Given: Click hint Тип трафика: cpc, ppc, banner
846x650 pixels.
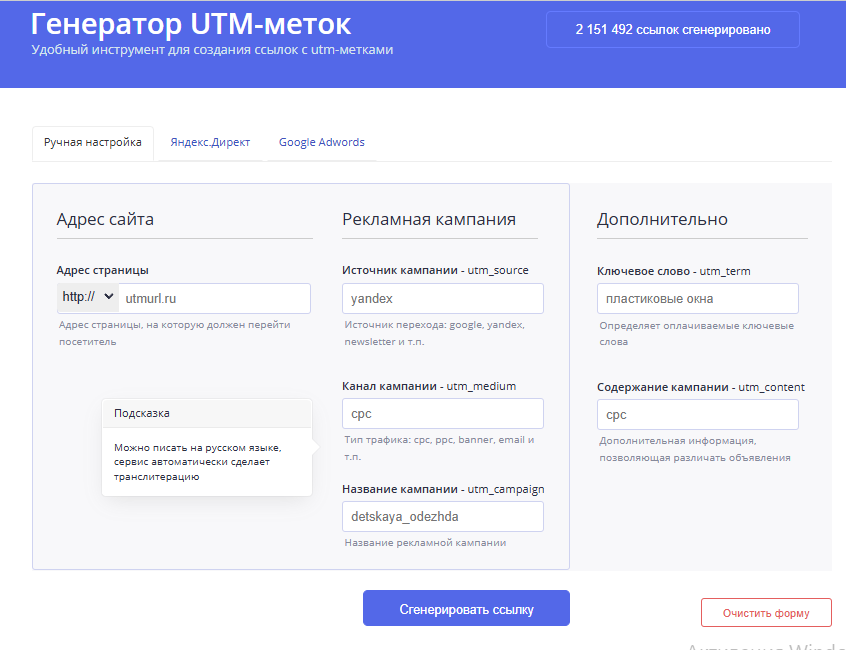Looking at the screenshot, I should point(439,448).
